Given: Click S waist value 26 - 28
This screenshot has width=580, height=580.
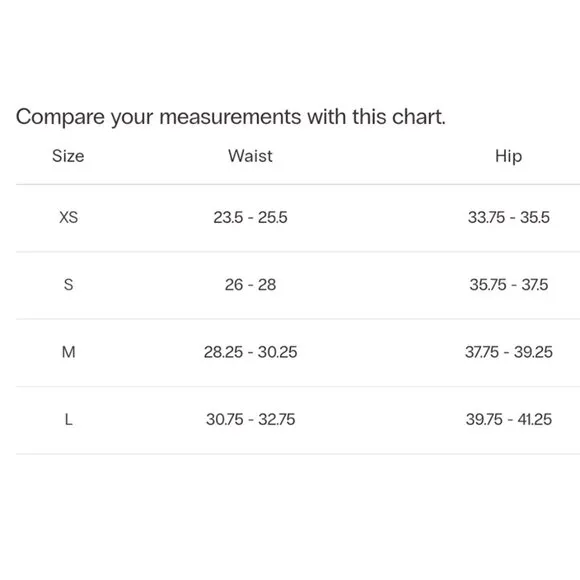Looking at the screenshot, I should click(x=250, y=285).
